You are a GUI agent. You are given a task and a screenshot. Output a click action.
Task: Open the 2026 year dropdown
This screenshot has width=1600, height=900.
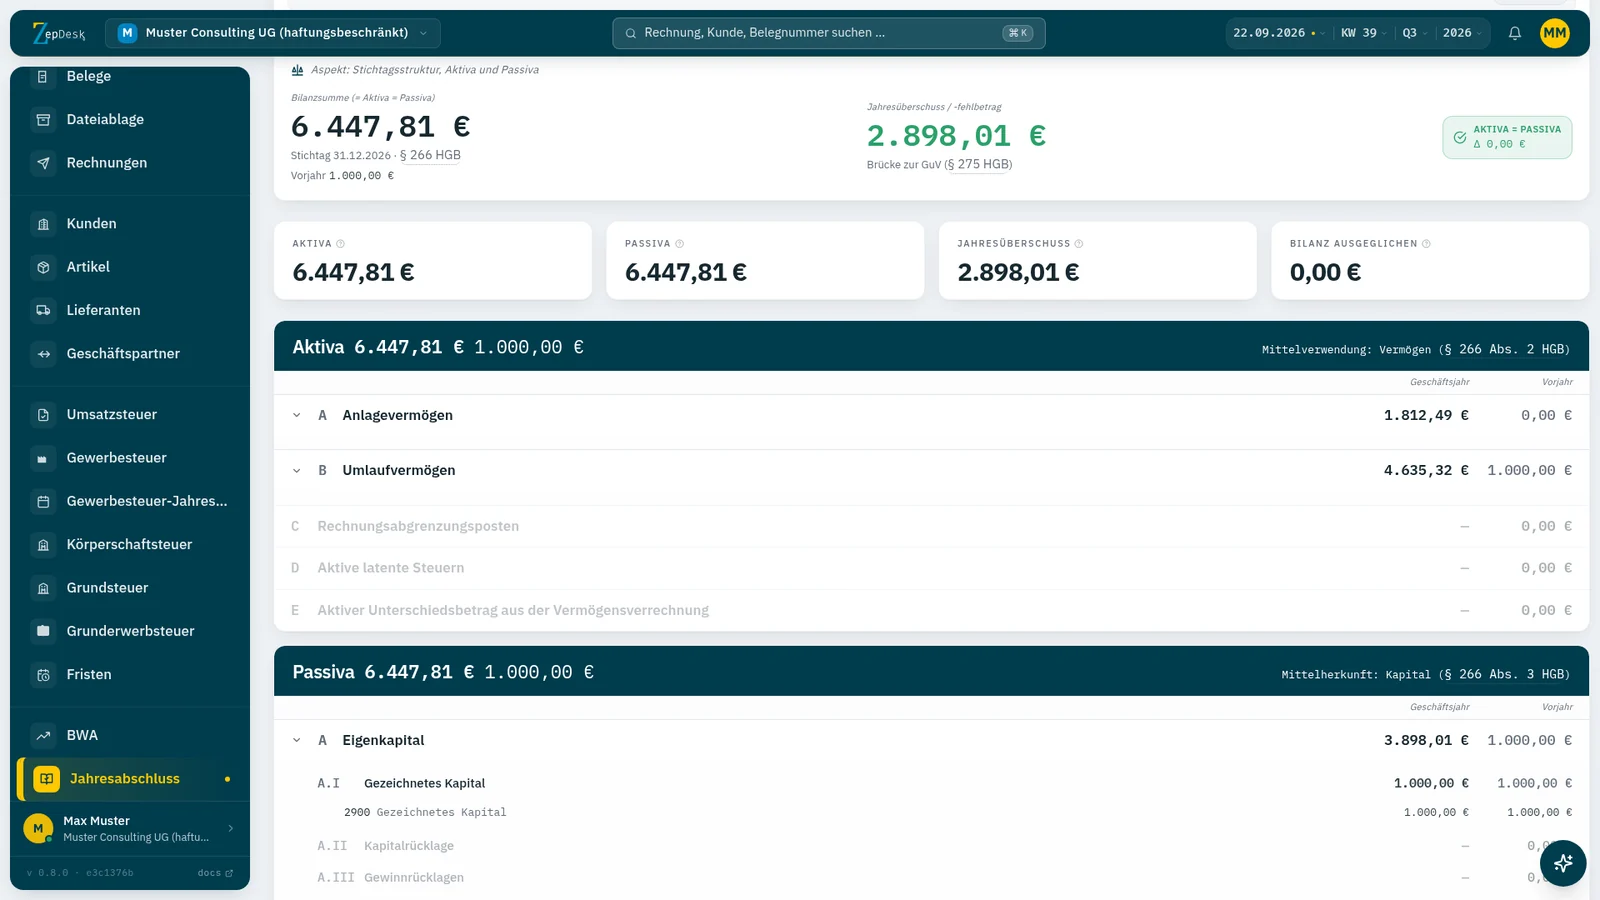[x=1462, y=33]
